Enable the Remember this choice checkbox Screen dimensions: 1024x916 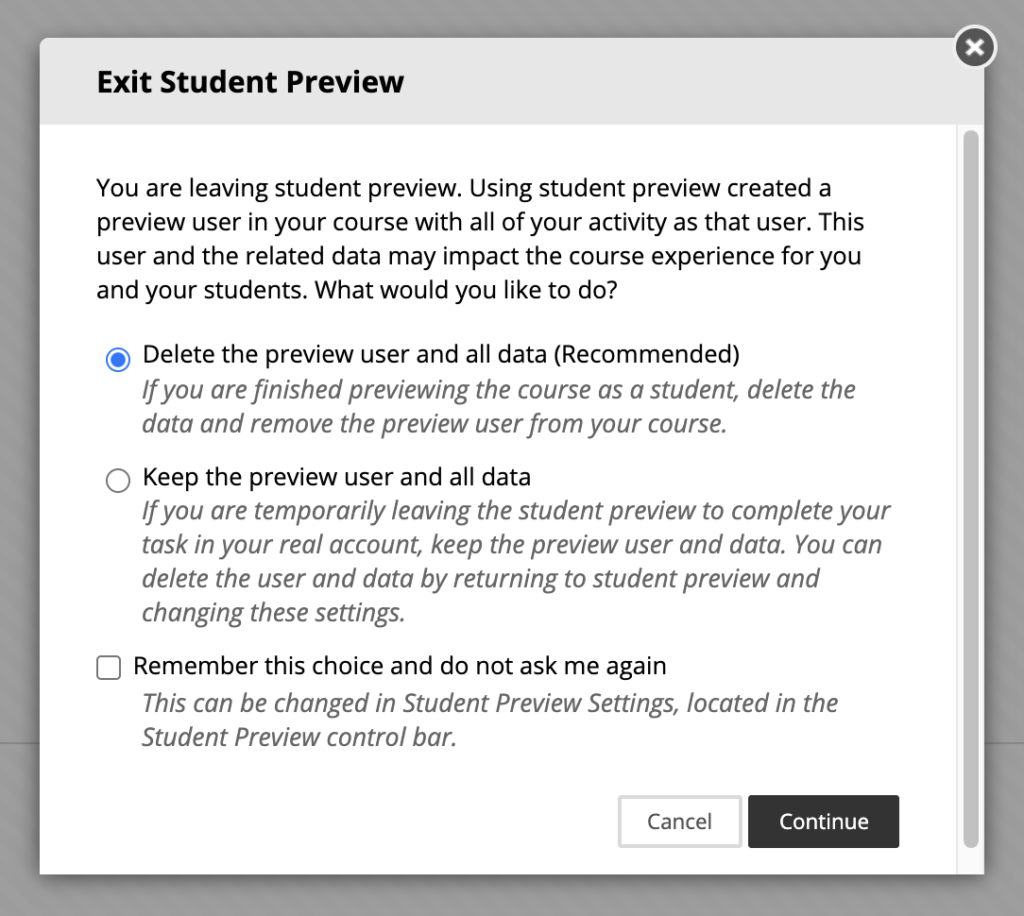tap(109, 667)
